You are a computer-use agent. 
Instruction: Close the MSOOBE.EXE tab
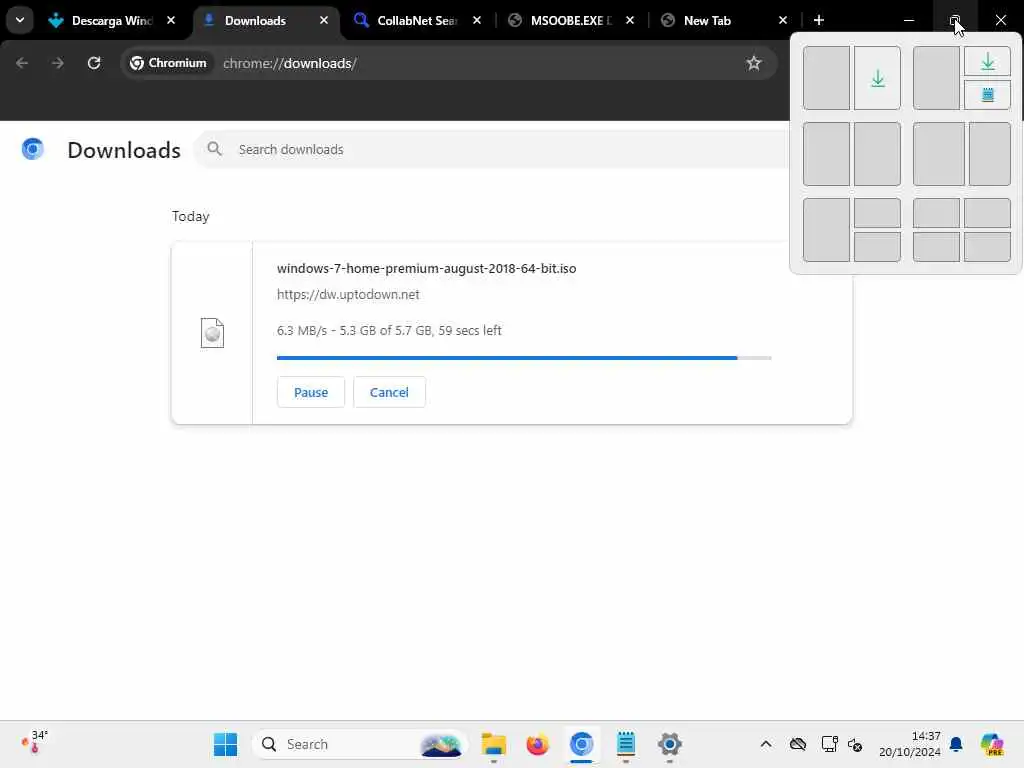coord(630,20)
